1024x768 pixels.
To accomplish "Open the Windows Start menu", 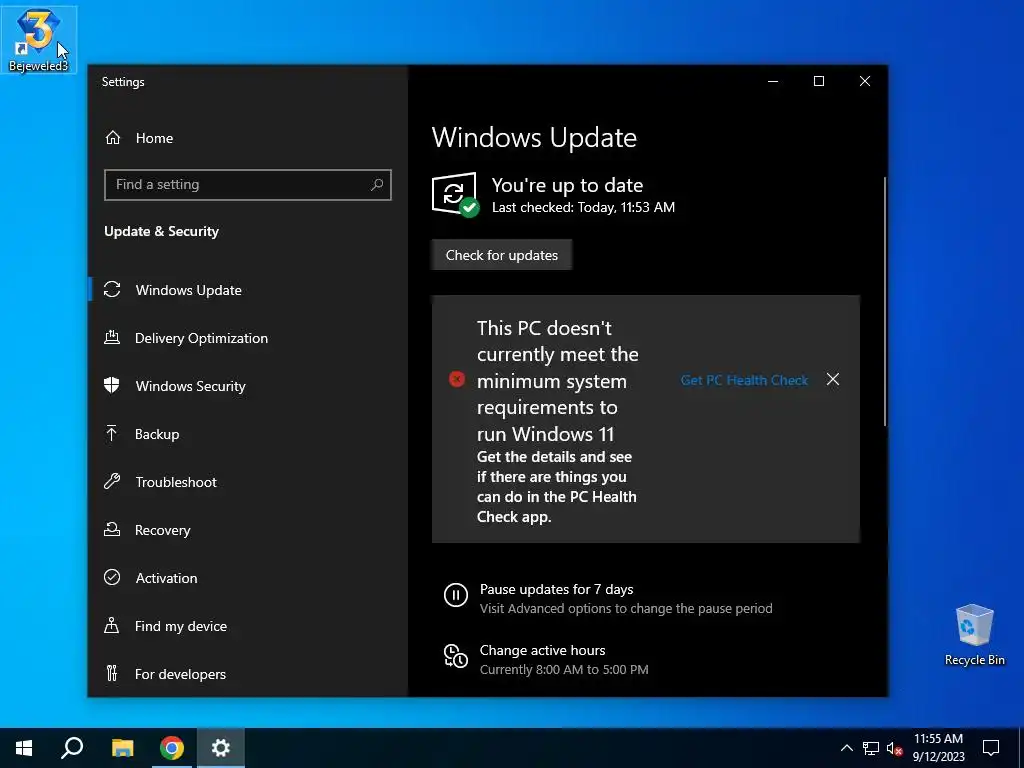I will [24, 748].
